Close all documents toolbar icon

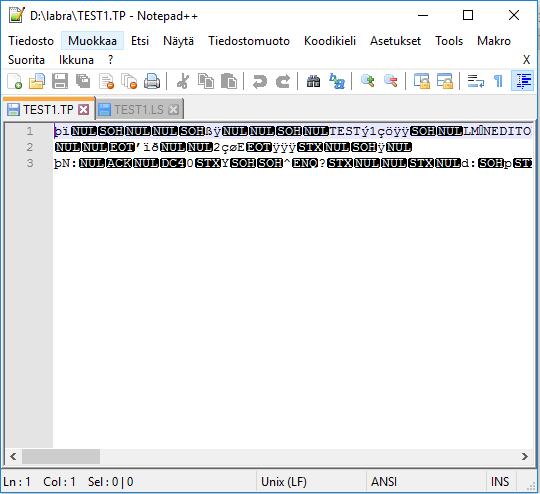(x=129, y=81)
